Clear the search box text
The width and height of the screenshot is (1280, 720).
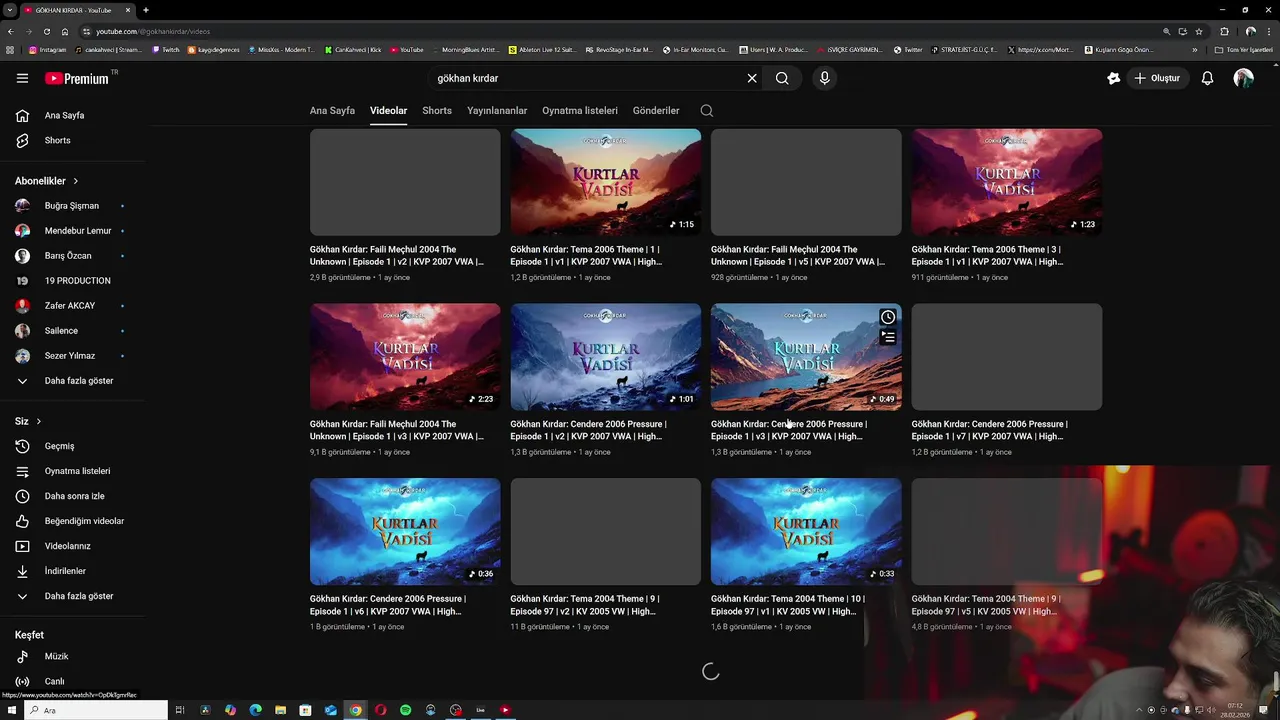(752, 78)
